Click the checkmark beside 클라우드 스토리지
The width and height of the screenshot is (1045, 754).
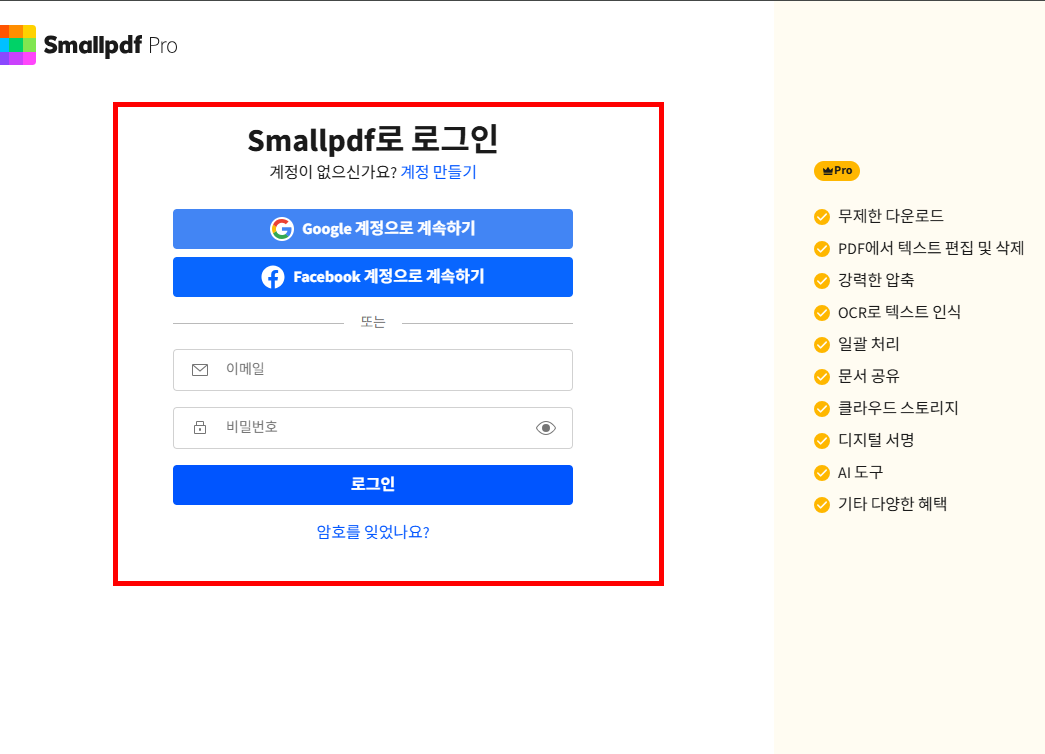pyautogui.click(x=820, y=408)
